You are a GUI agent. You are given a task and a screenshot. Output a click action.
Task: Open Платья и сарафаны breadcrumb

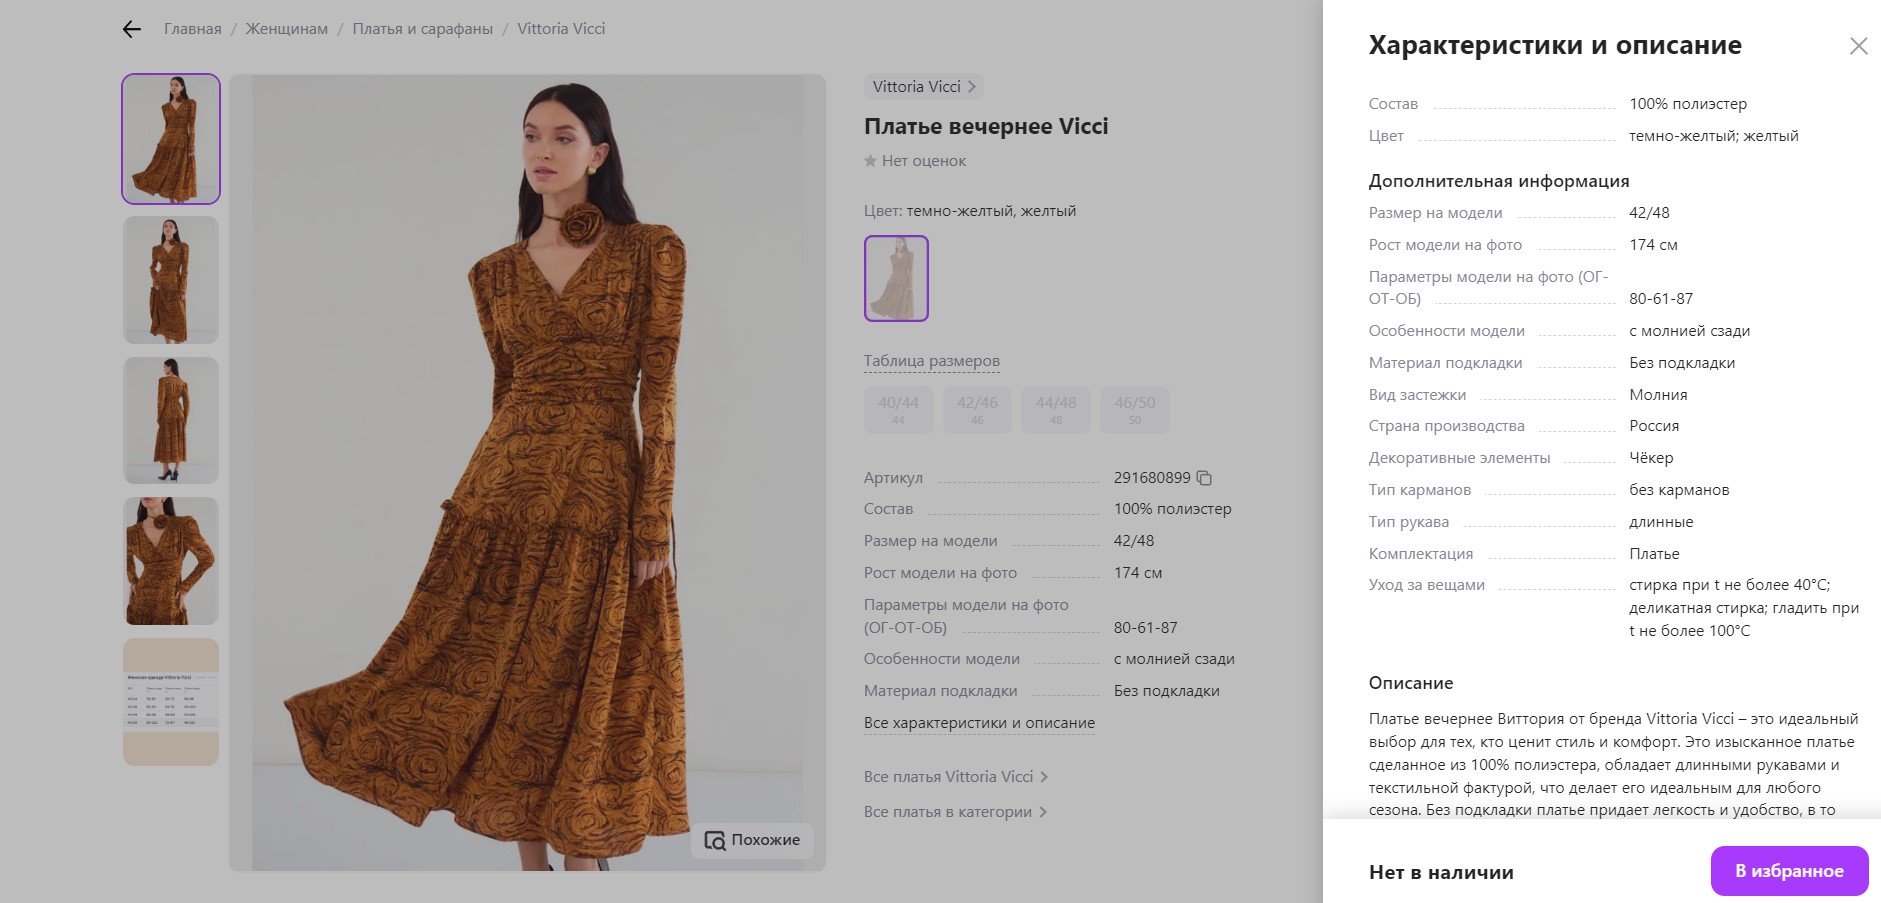422,29
